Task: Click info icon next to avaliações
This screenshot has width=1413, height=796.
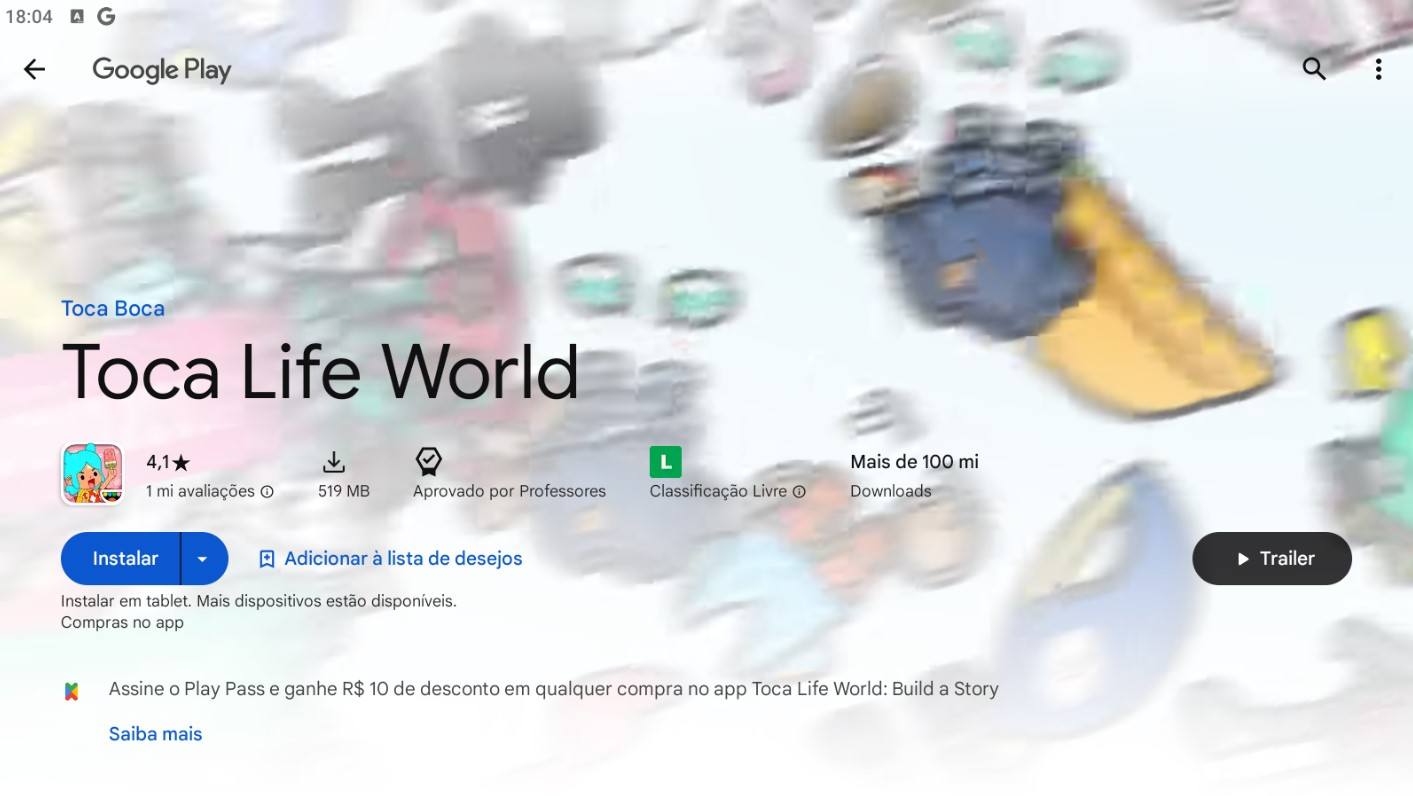Action: point(267,492)
